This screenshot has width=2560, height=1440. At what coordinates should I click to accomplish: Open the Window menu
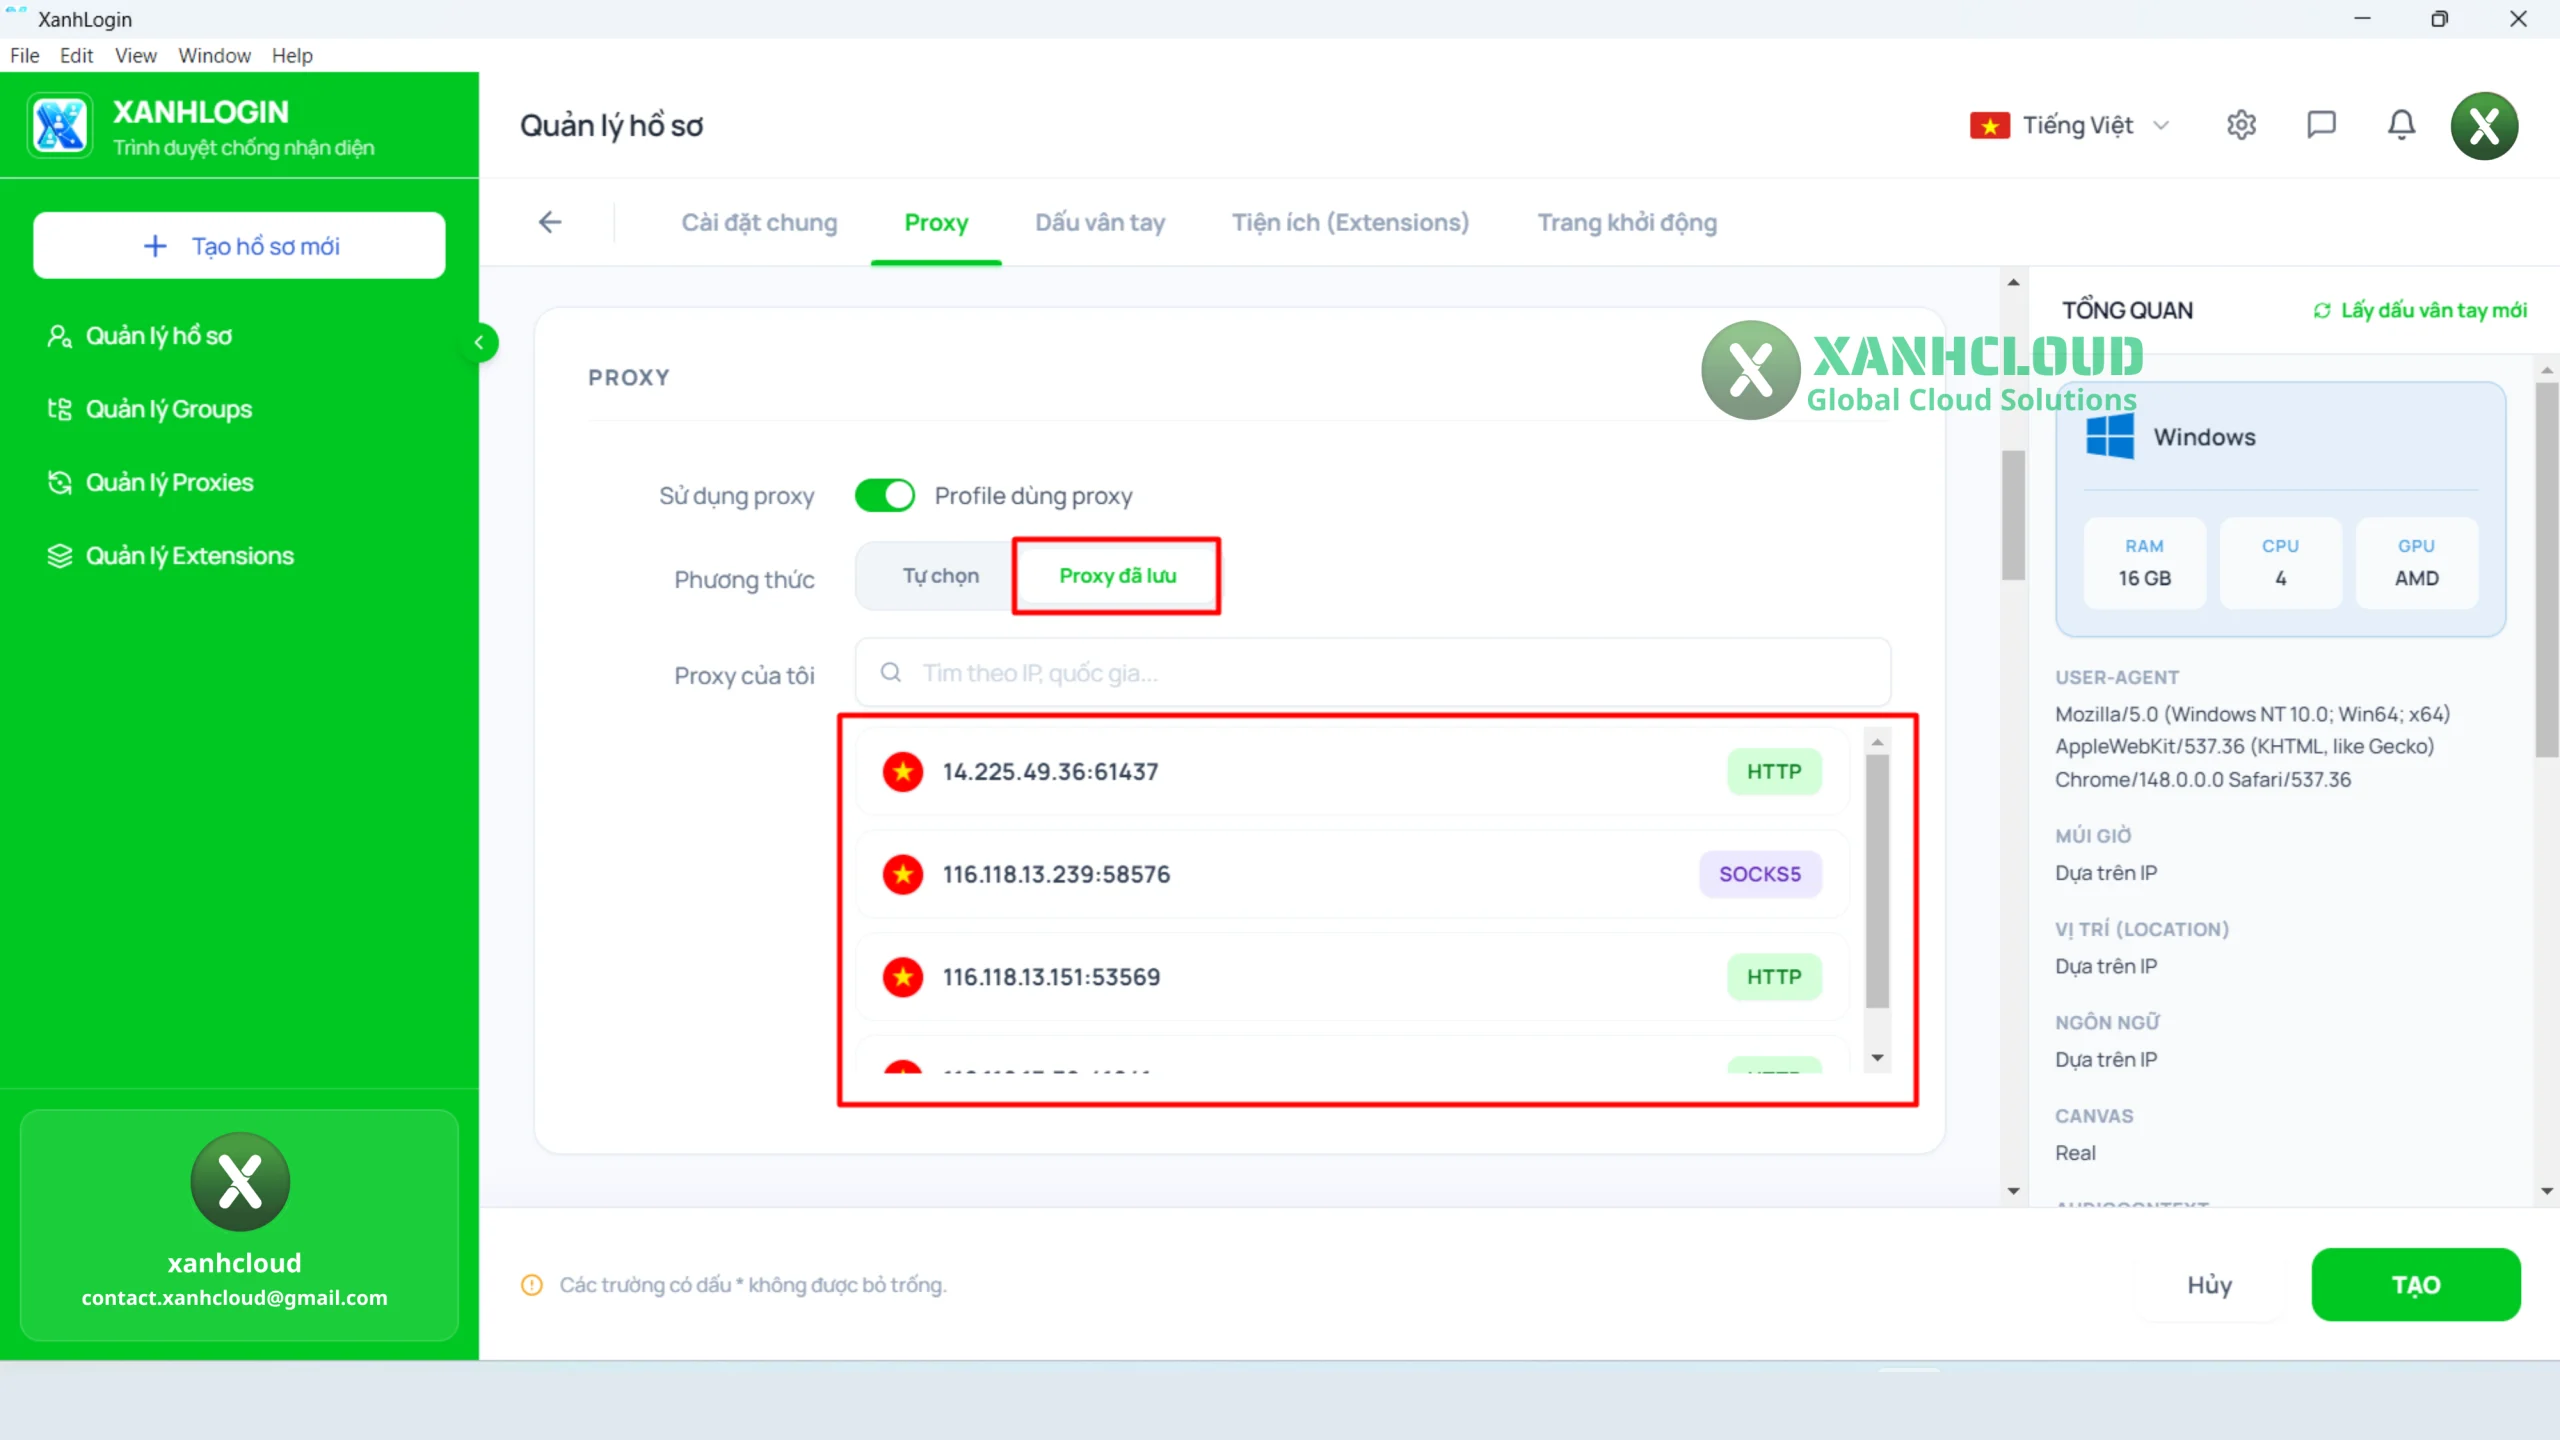click(214, 55)
